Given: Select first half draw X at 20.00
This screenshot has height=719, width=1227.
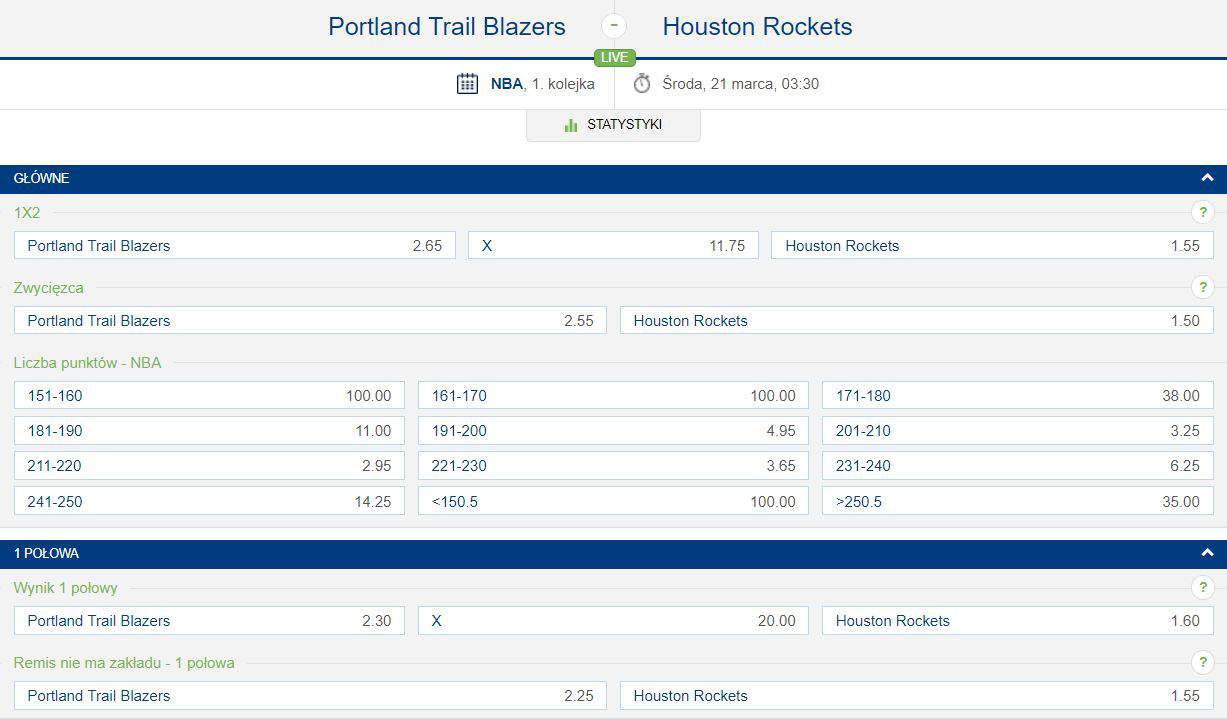Looking at the screenshot, I should point(613,620).
